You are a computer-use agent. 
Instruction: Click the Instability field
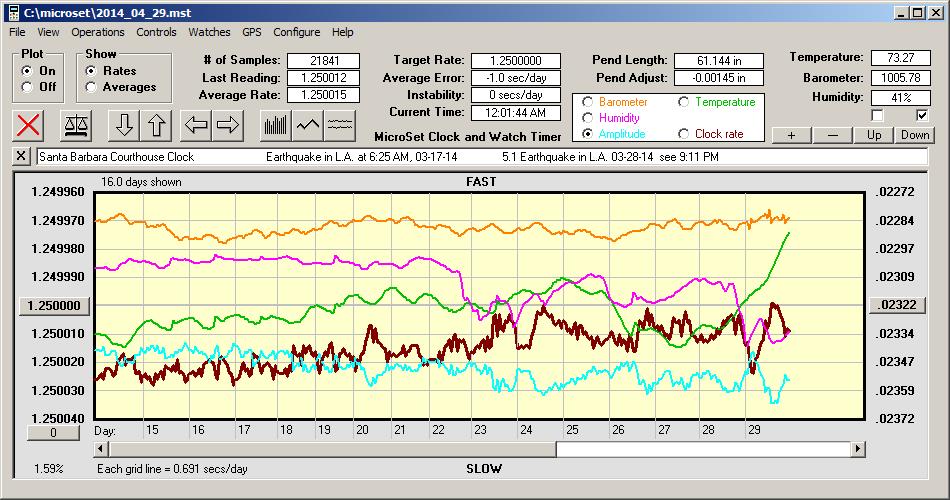(x=516, y=95)
